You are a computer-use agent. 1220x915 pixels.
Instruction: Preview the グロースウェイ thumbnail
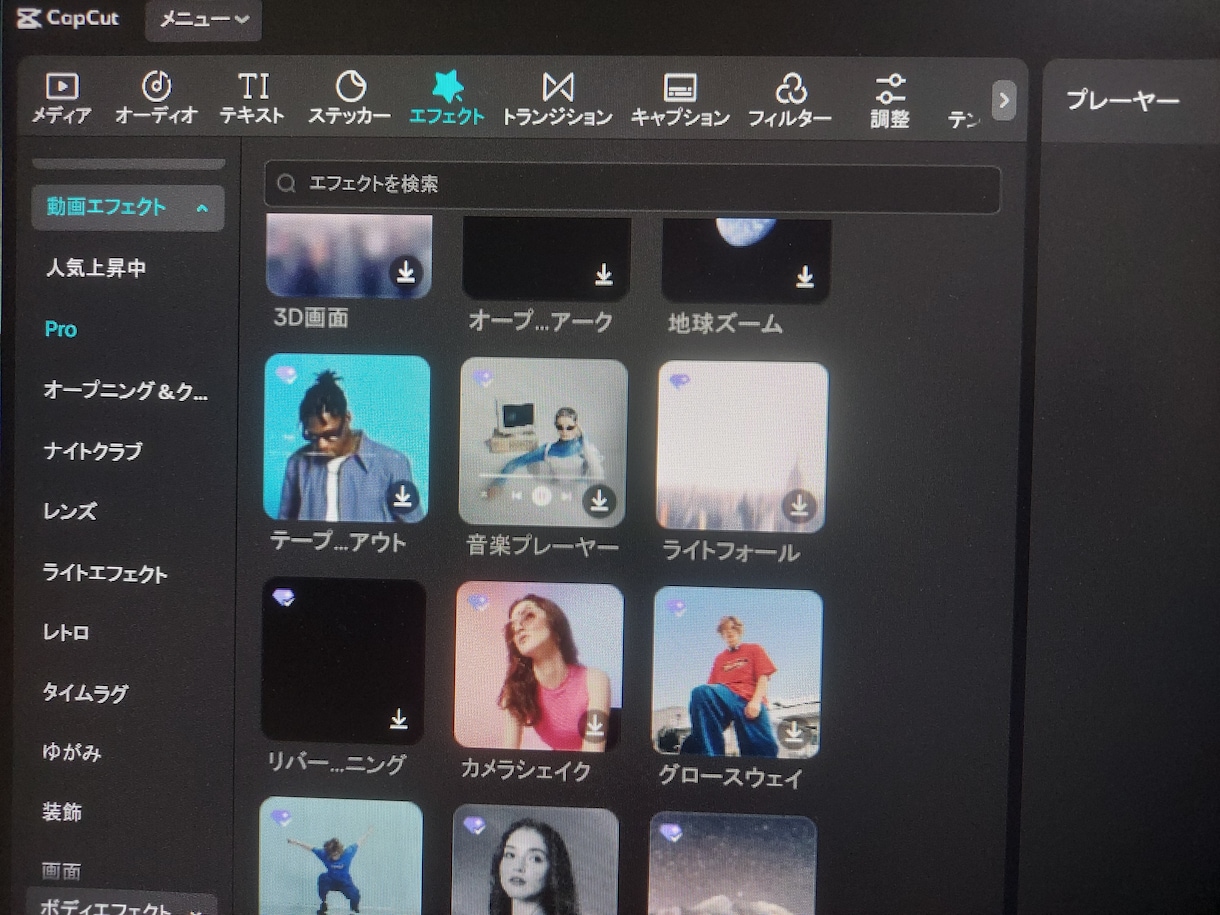tap(737, 673)
